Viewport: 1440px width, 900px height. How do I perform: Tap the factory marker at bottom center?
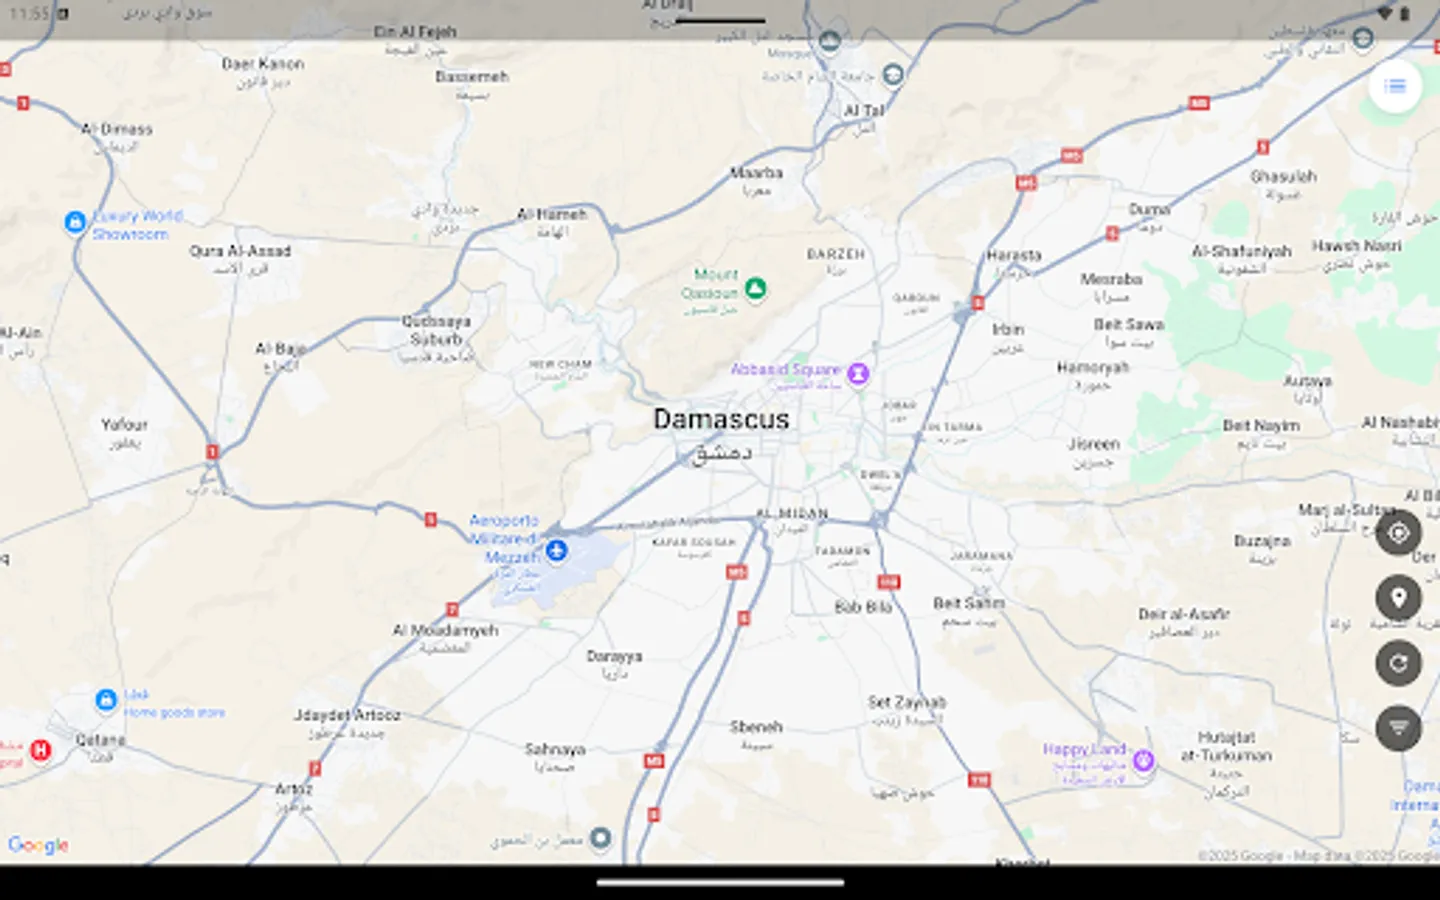point(602,839)
